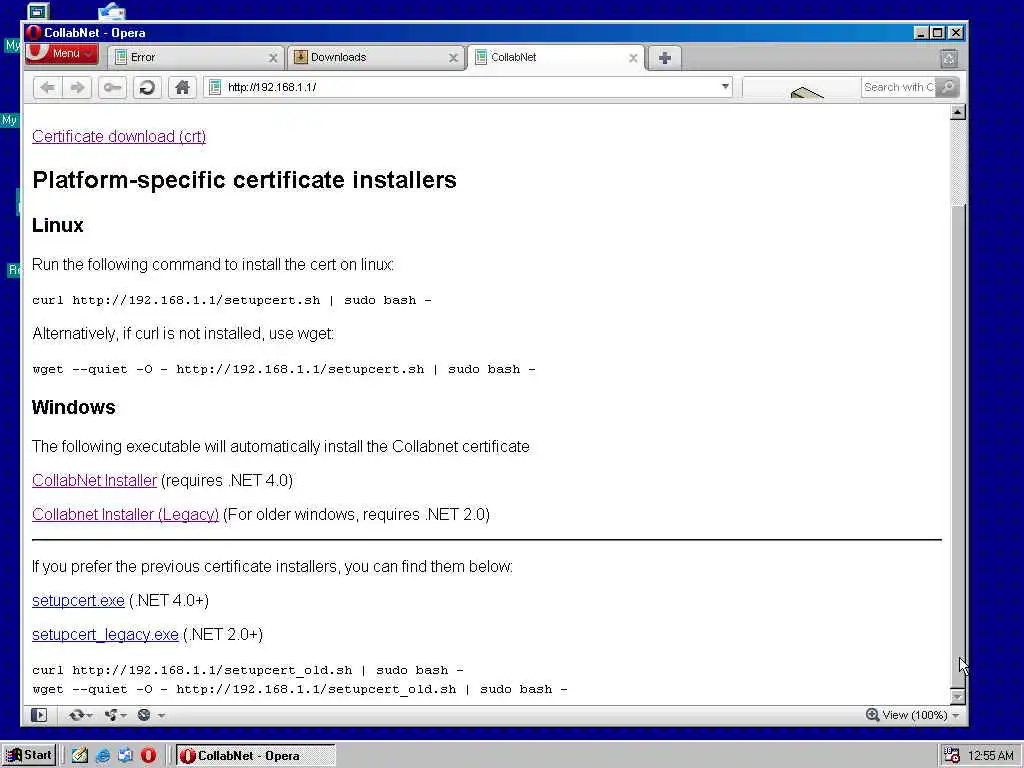Open the Collabnet Installer (Legacy) link
Image resolution: width=1024 pixels, height=768 pixels.
point(125,515)
